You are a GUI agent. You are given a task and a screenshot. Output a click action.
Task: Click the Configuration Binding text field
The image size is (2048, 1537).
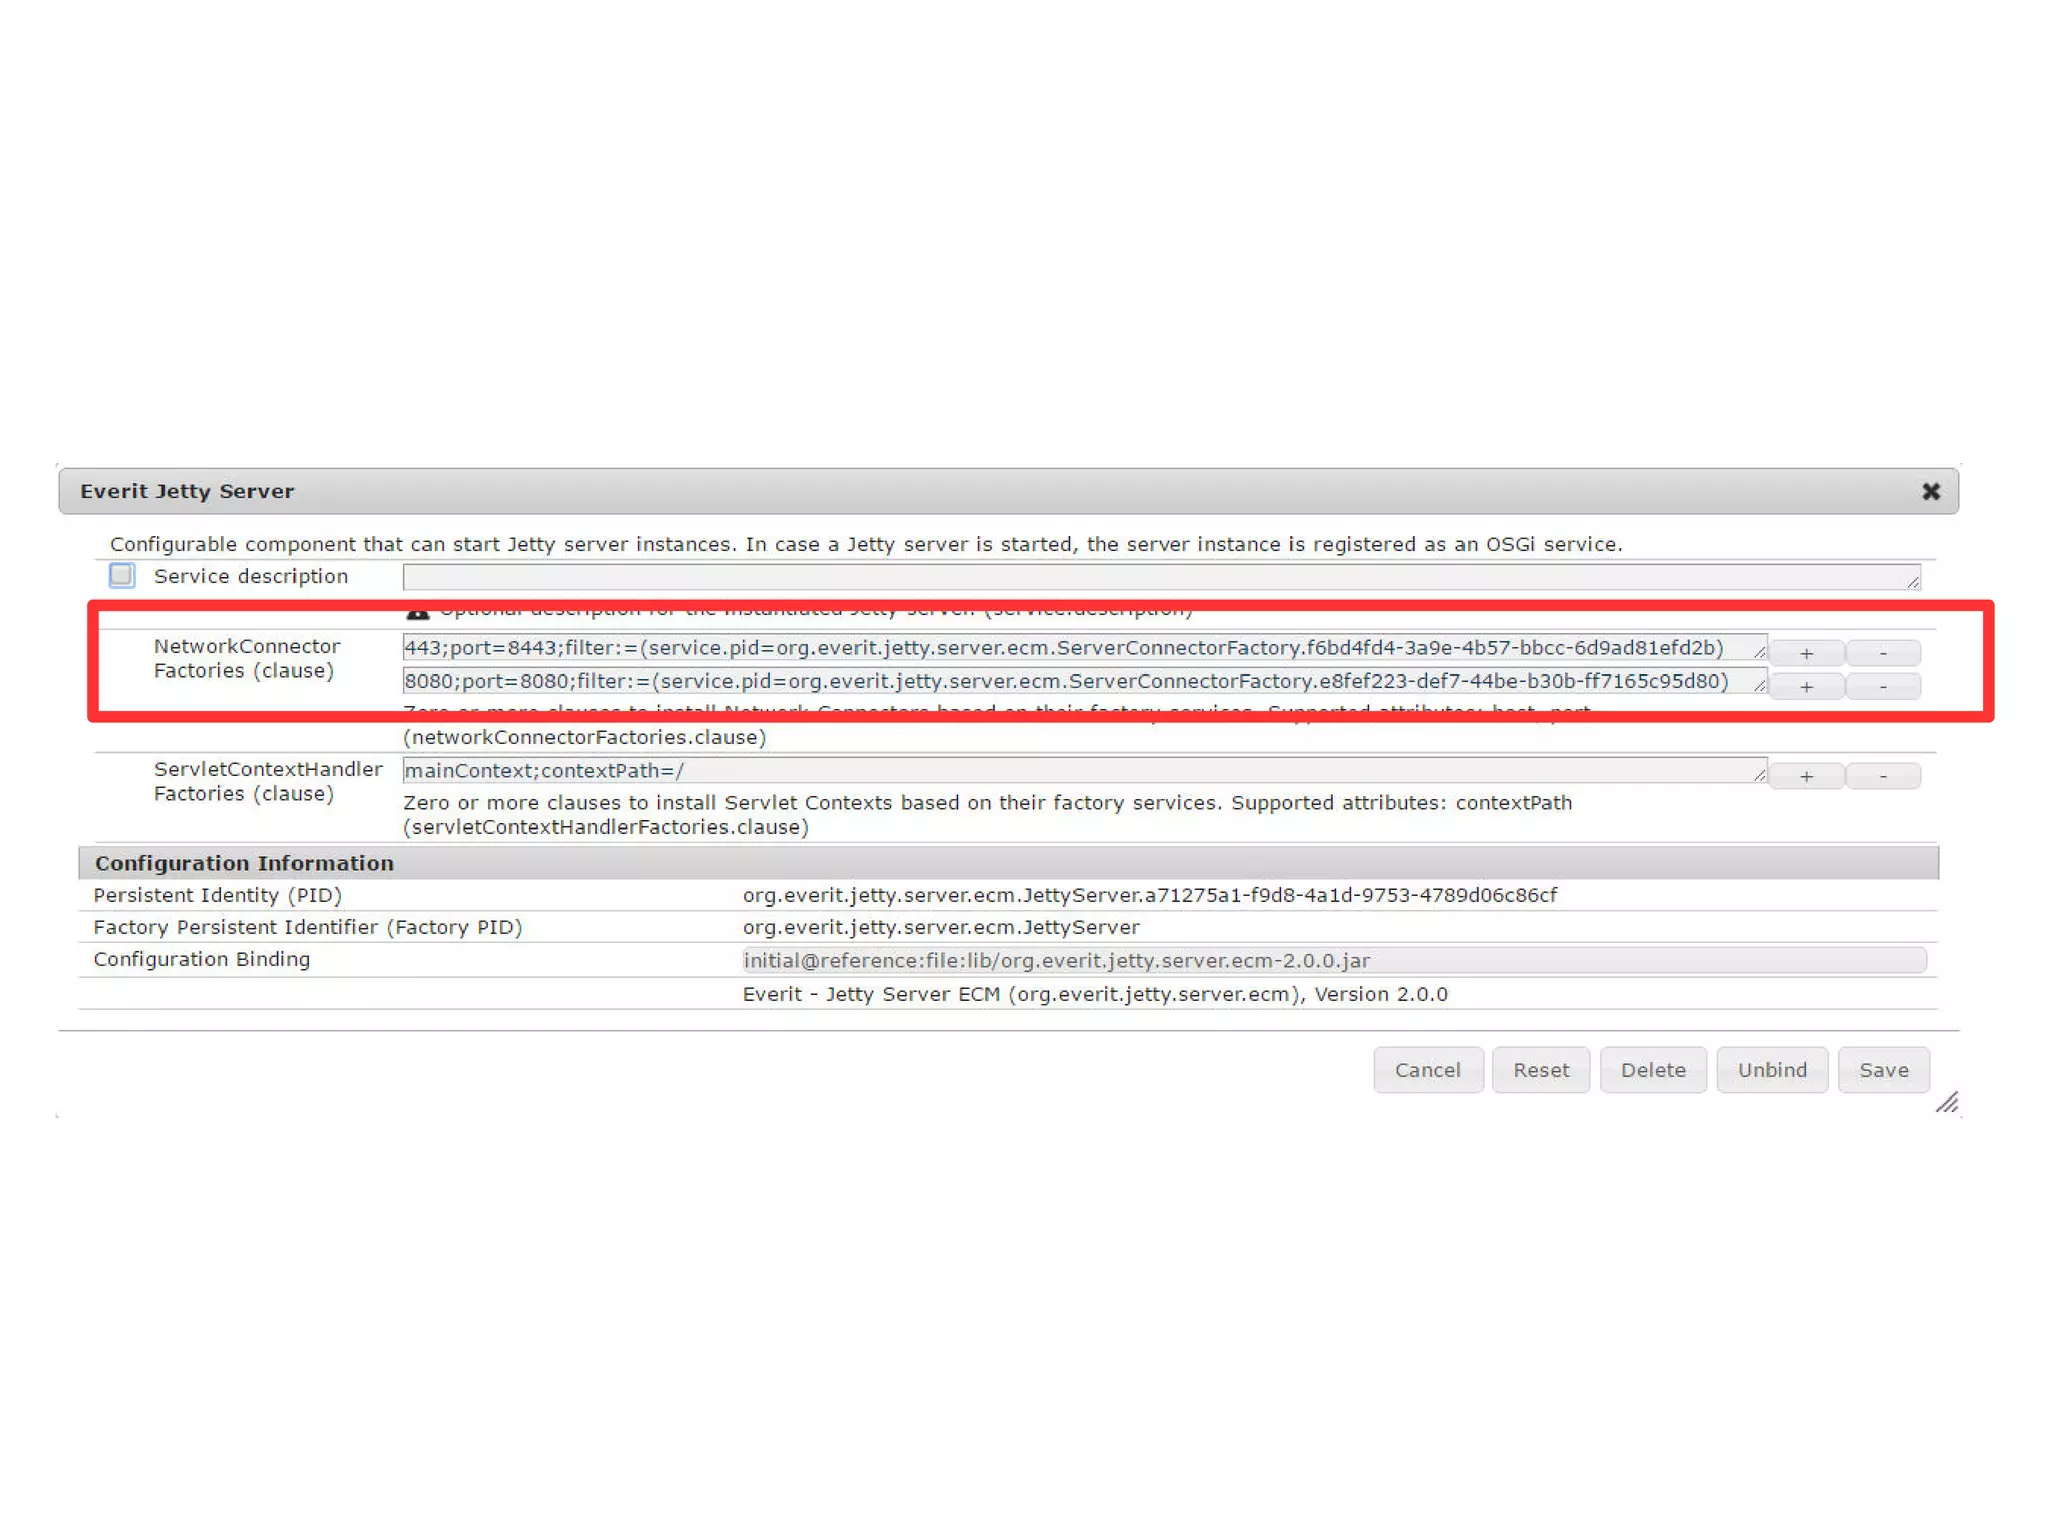pos(1332,961)
